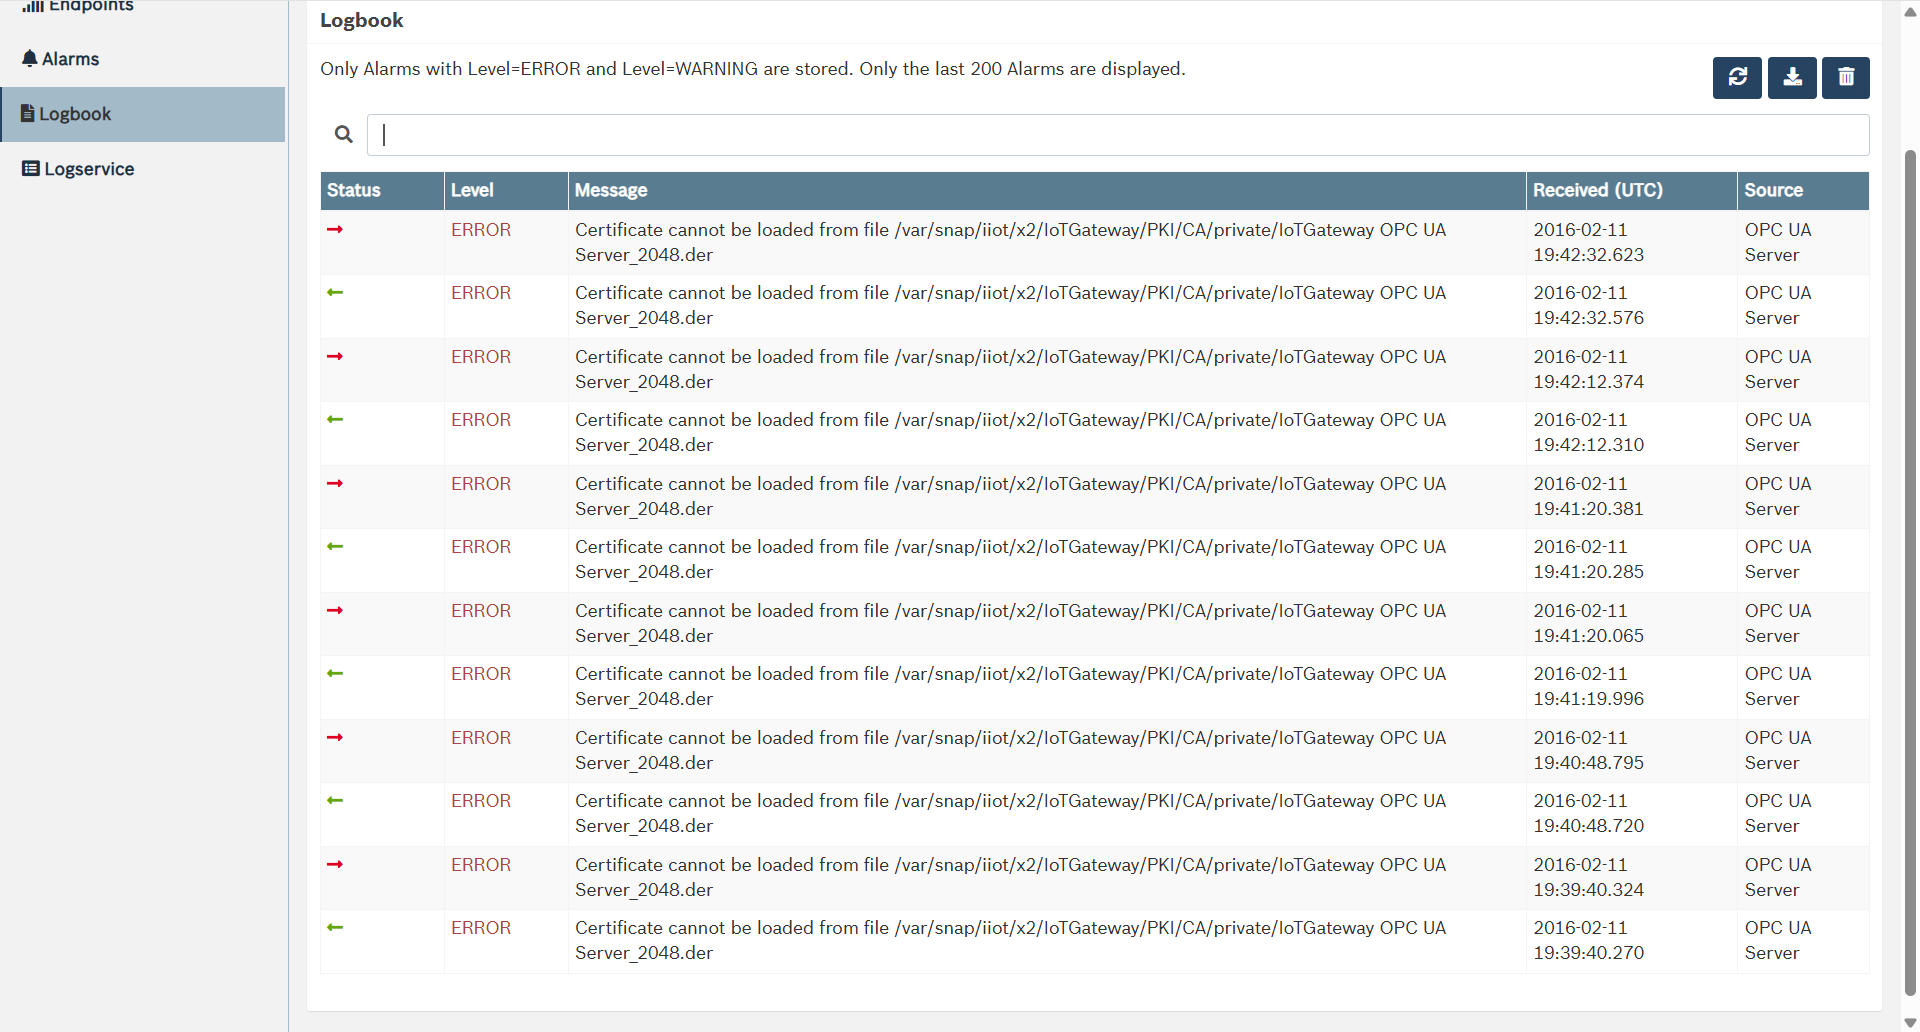The width and height of the screenshot is (1920, 1032).
Task: Sort by the Level column header
Action: tap(472, 190)
